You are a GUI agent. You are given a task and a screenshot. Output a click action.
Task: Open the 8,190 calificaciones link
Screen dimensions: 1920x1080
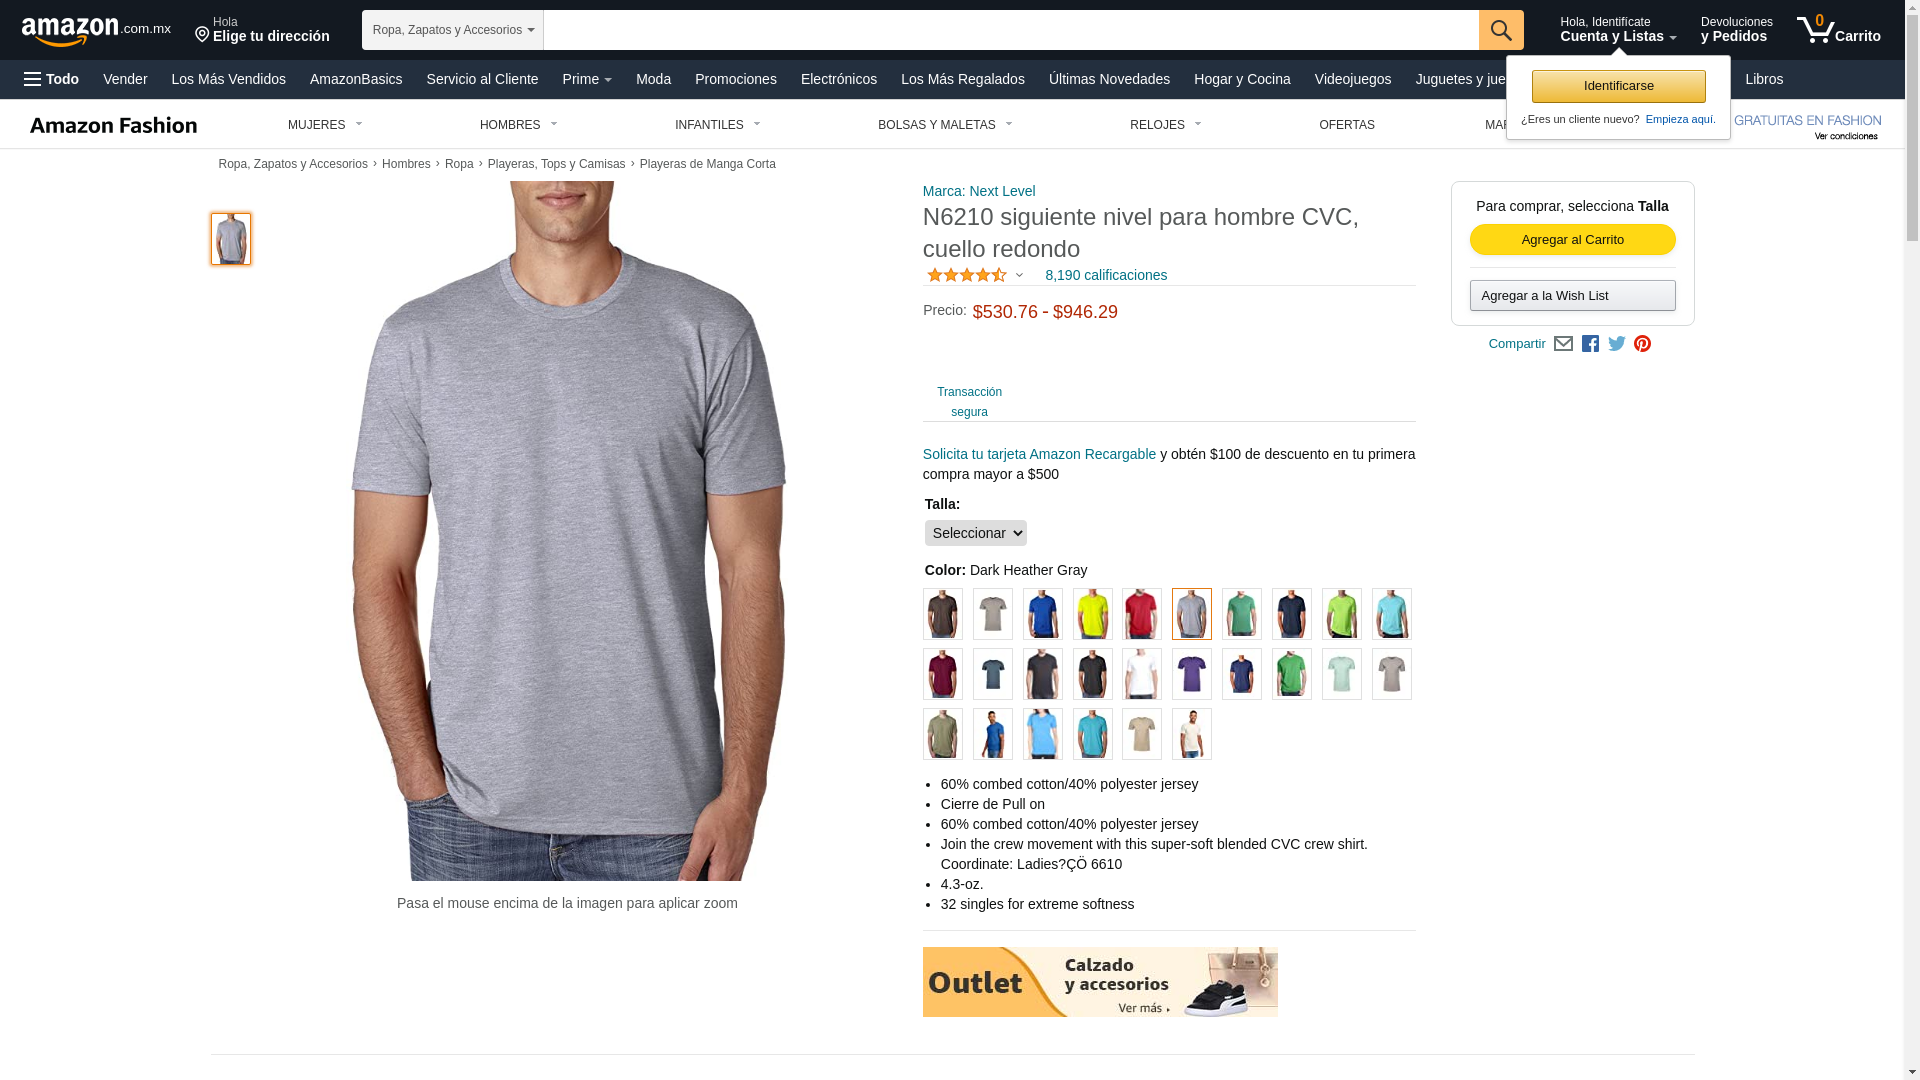pyautogui.click(x=1106, y=275)
